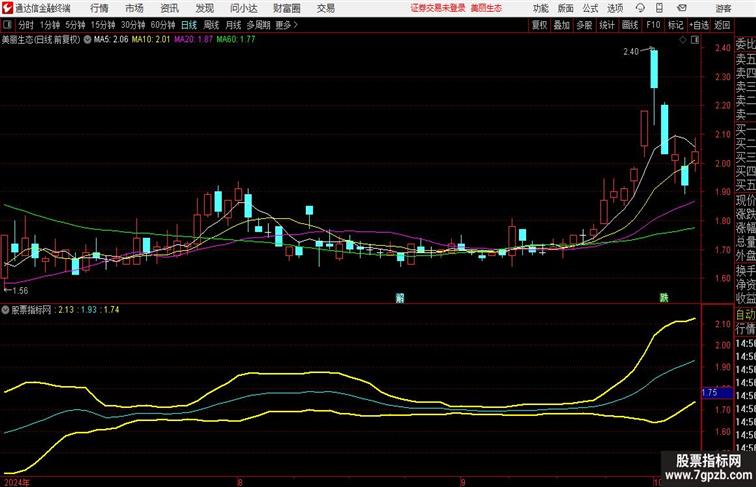Toggle the left panel layout icon
Image resolution: width=756 pixels, height=487 pixels.
pos(7,25)
